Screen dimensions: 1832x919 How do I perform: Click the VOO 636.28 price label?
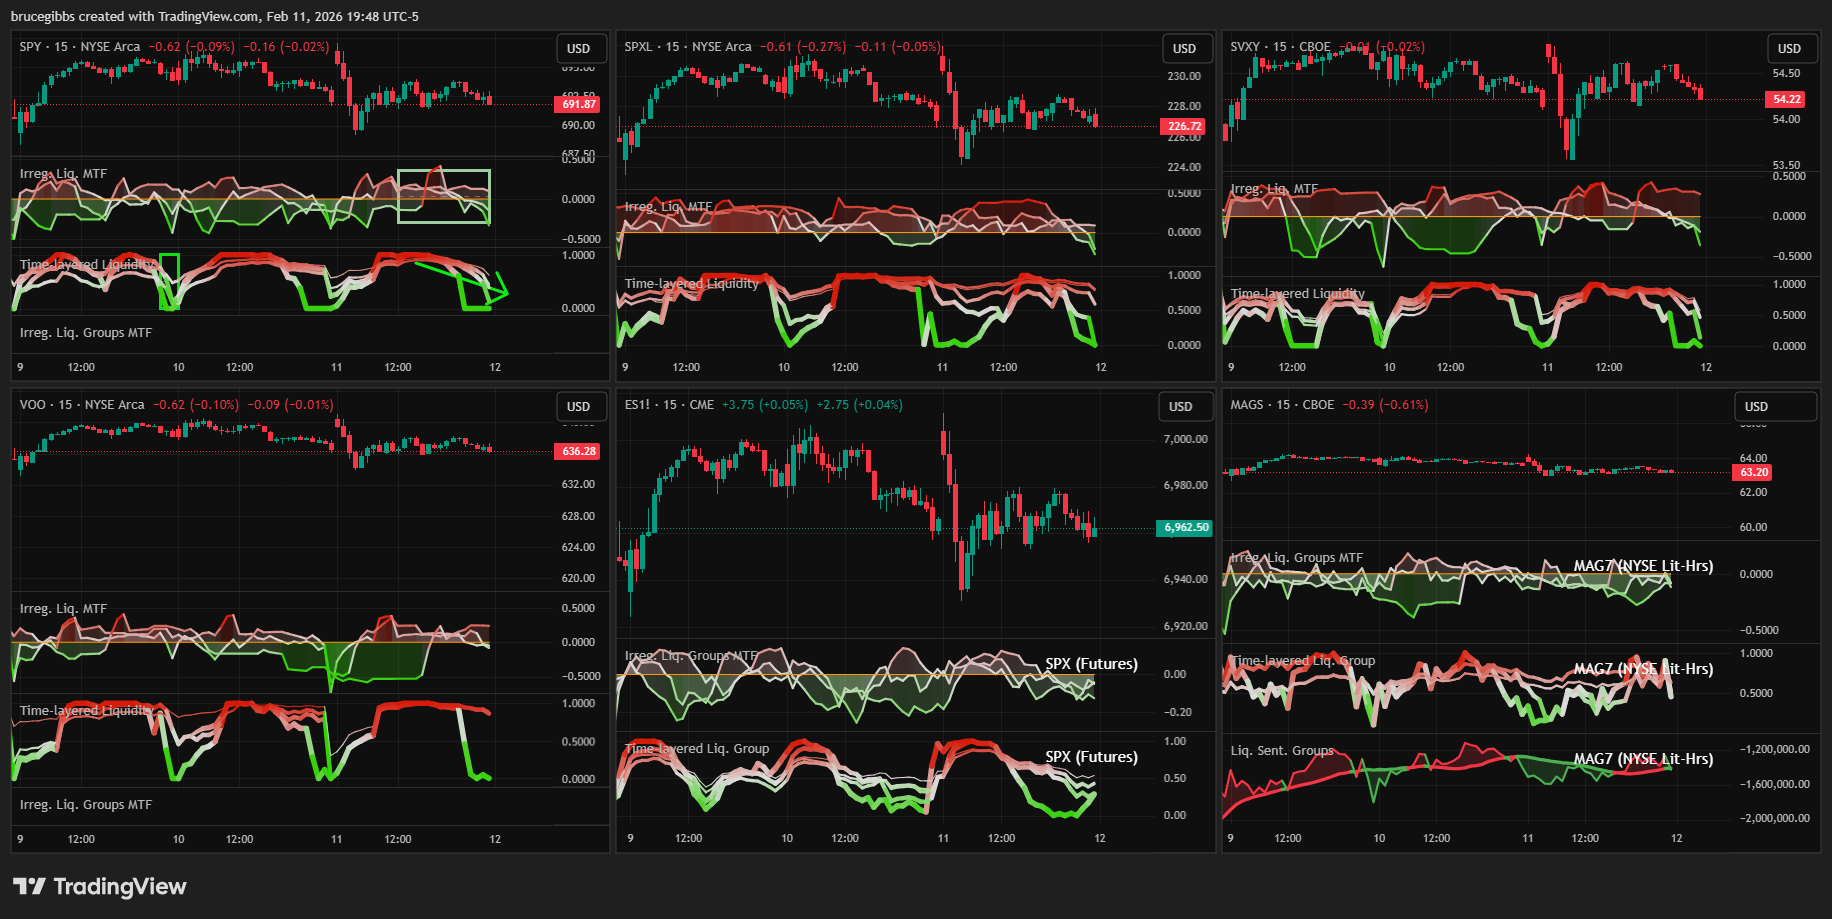coord(578,451)
